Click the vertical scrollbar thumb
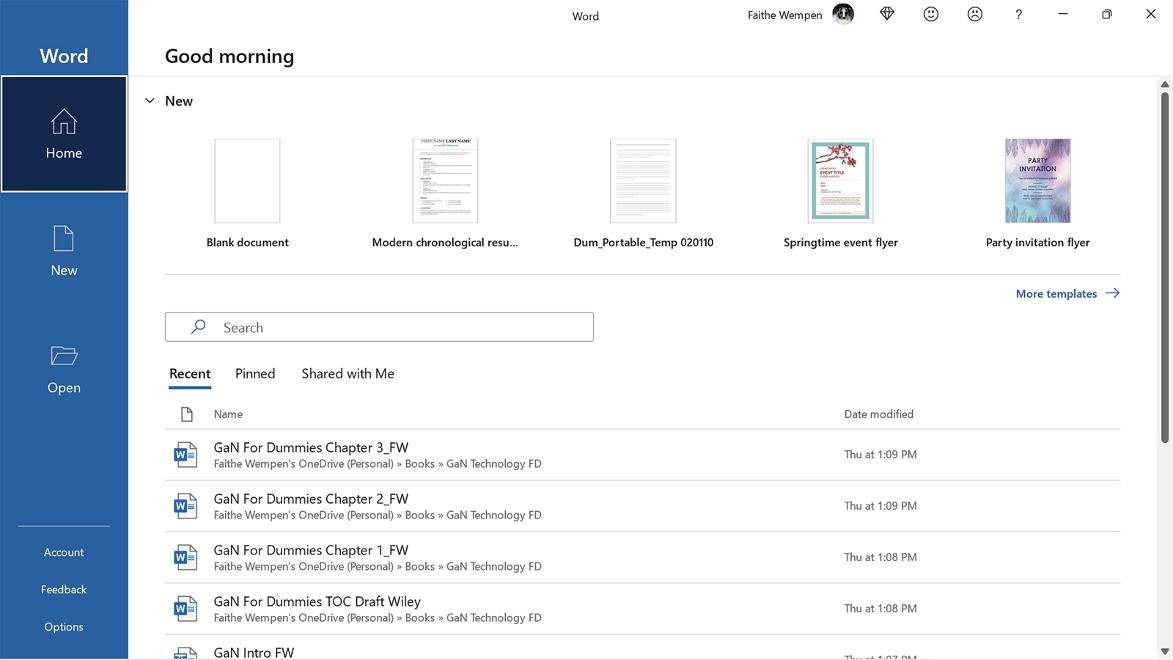Viewport: 1173px width, 660px height. pyautogui.click(x=1165, y=267)
